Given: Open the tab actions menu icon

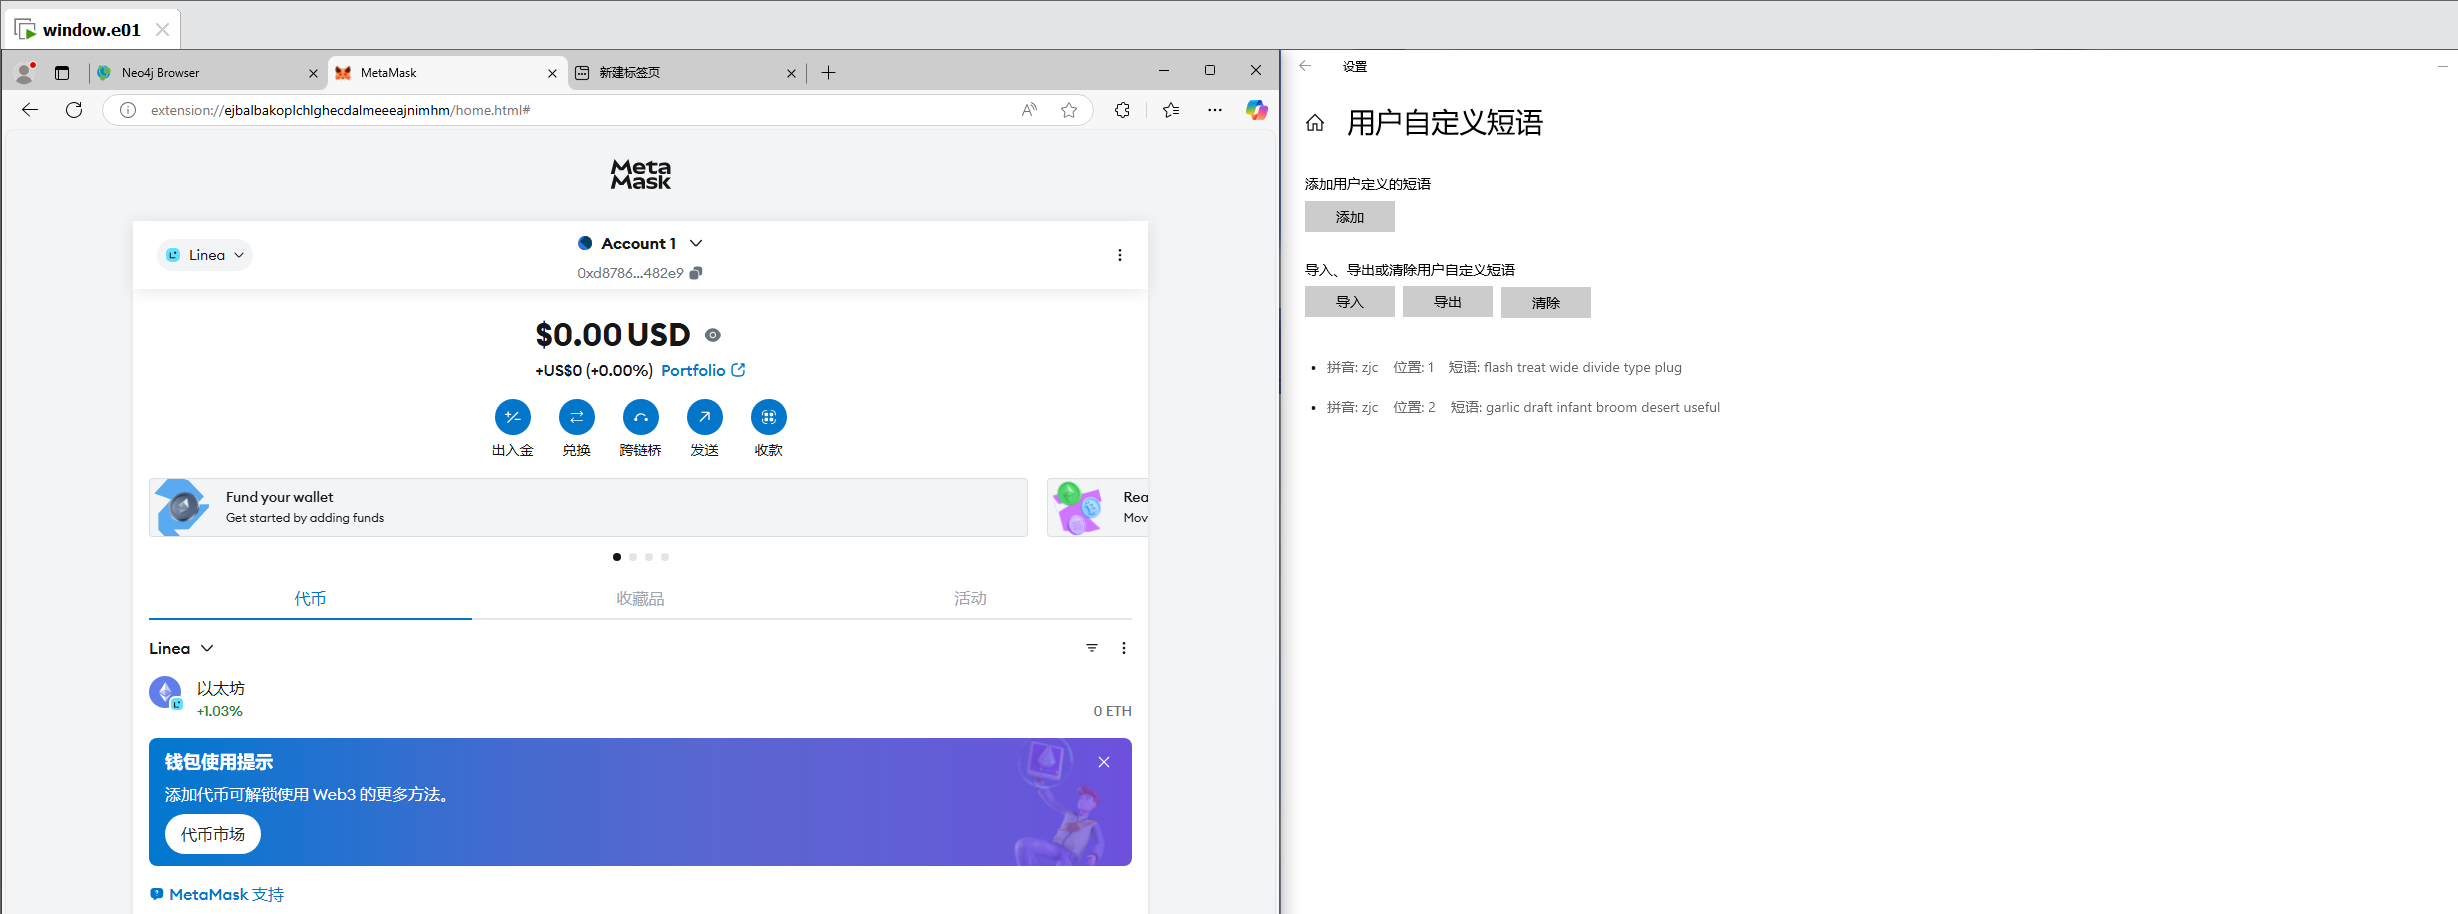Looking at the screenshot, I should [62, 72].
